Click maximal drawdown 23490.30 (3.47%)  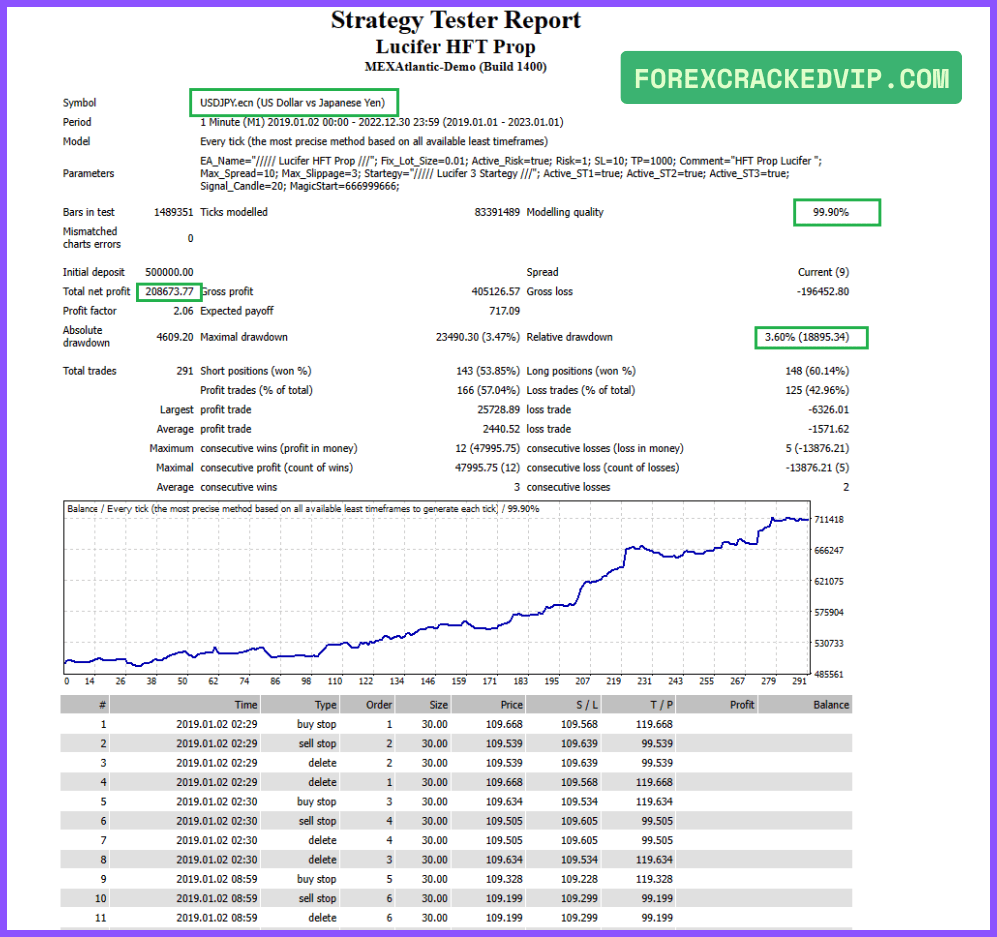click(478, 337)
